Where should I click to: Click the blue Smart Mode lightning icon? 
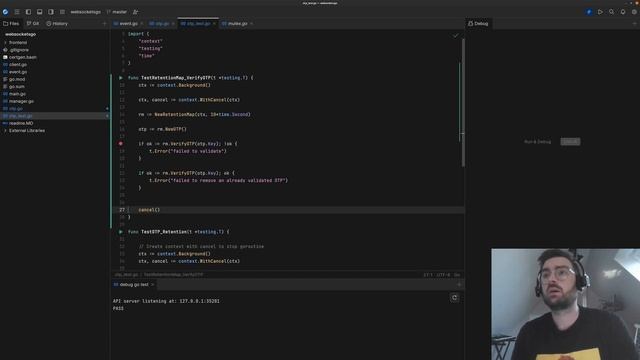click(x=589, y=12)
